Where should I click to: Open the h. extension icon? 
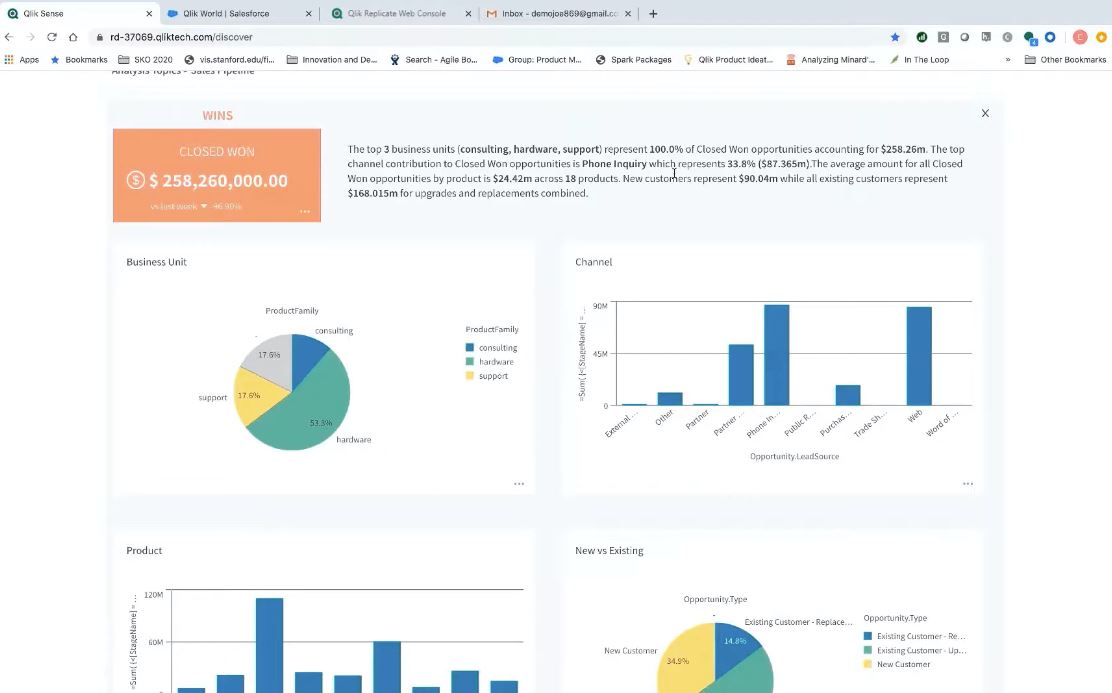click(986, 37)
